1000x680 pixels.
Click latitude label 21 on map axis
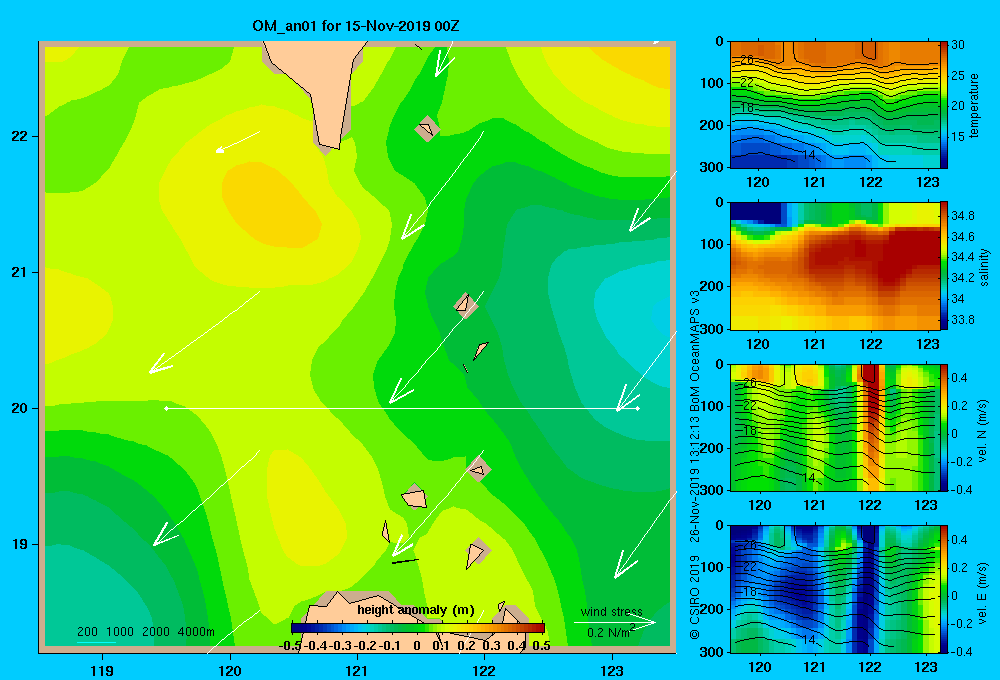click(20, 272)
